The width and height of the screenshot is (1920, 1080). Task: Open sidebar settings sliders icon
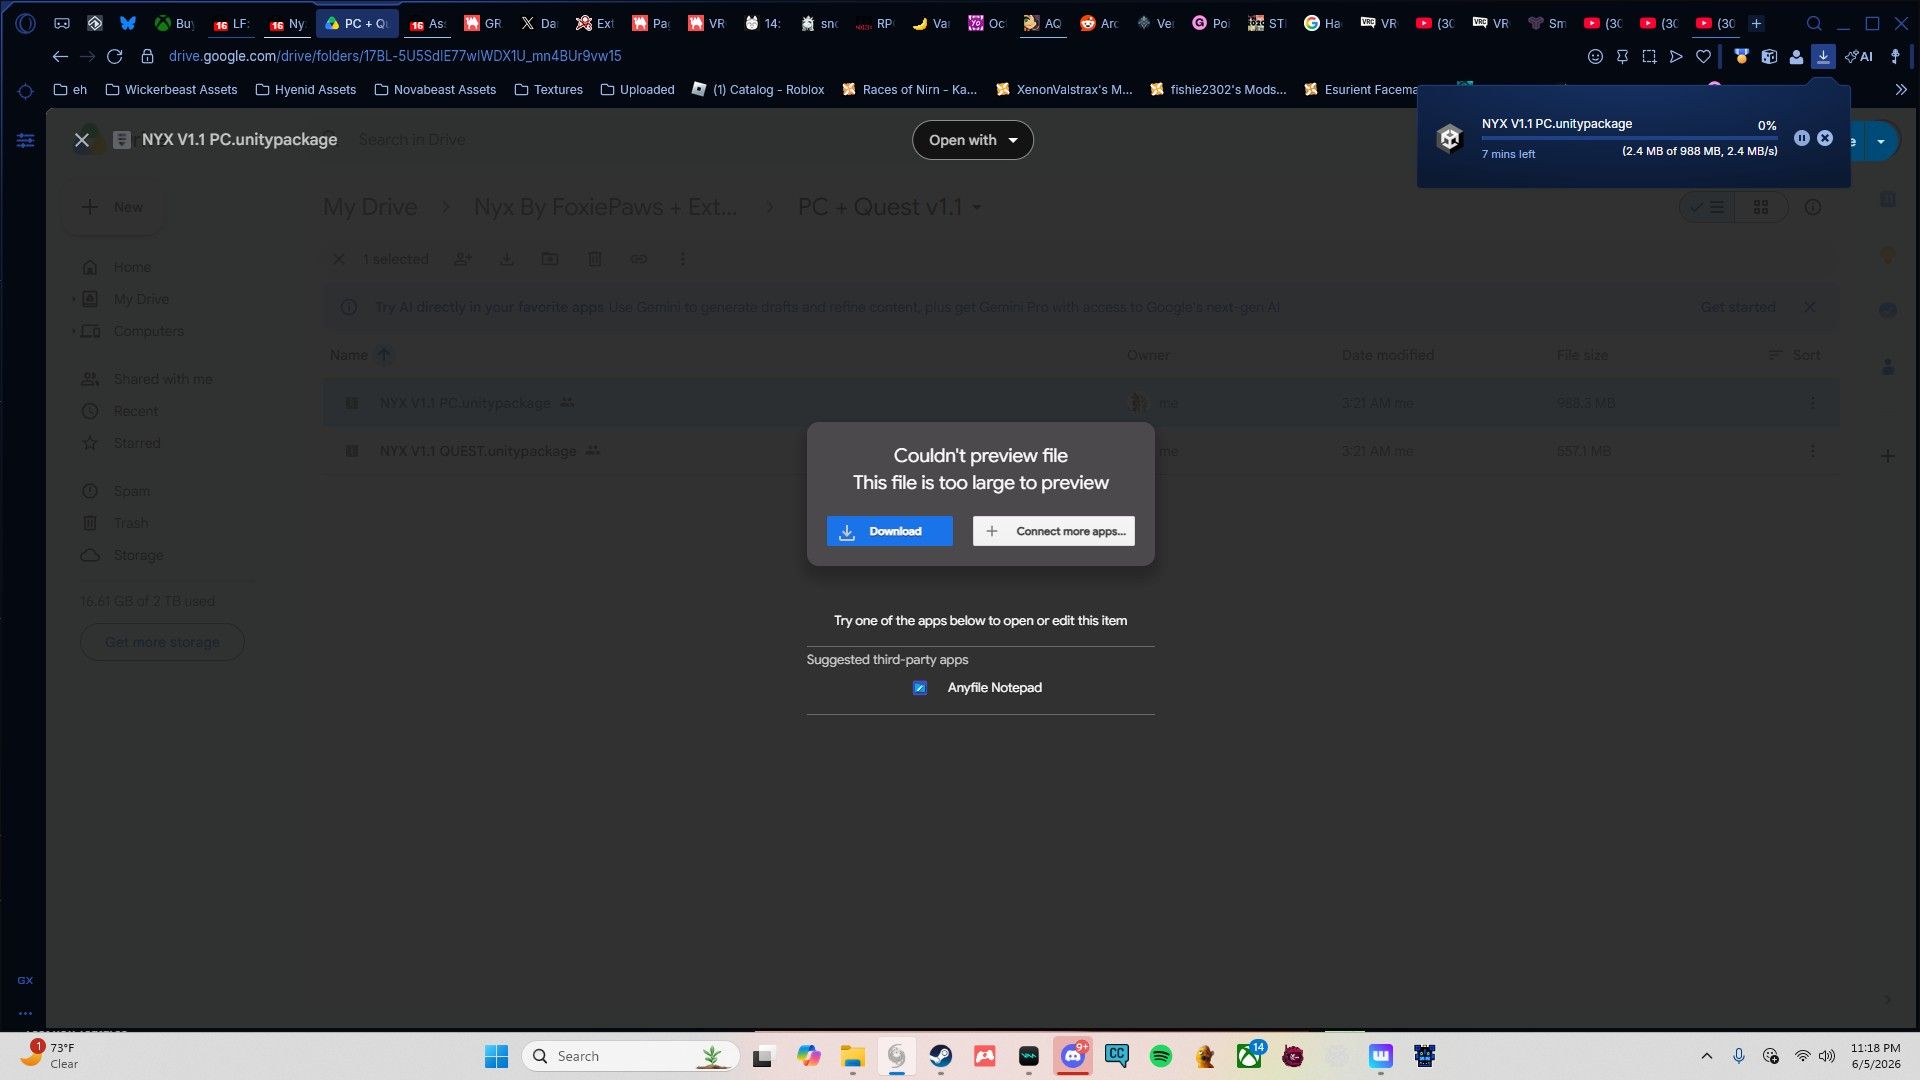point(25,140)
